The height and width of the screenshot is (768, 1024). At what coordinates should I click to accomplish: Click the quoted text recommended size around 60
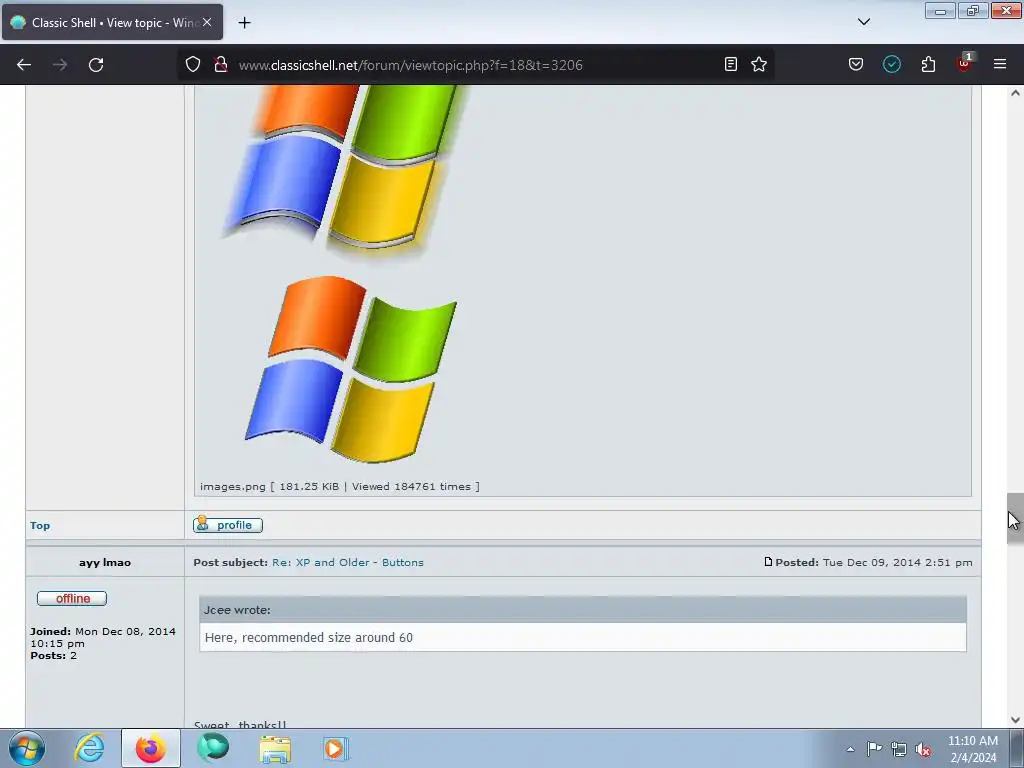(309, 637)
